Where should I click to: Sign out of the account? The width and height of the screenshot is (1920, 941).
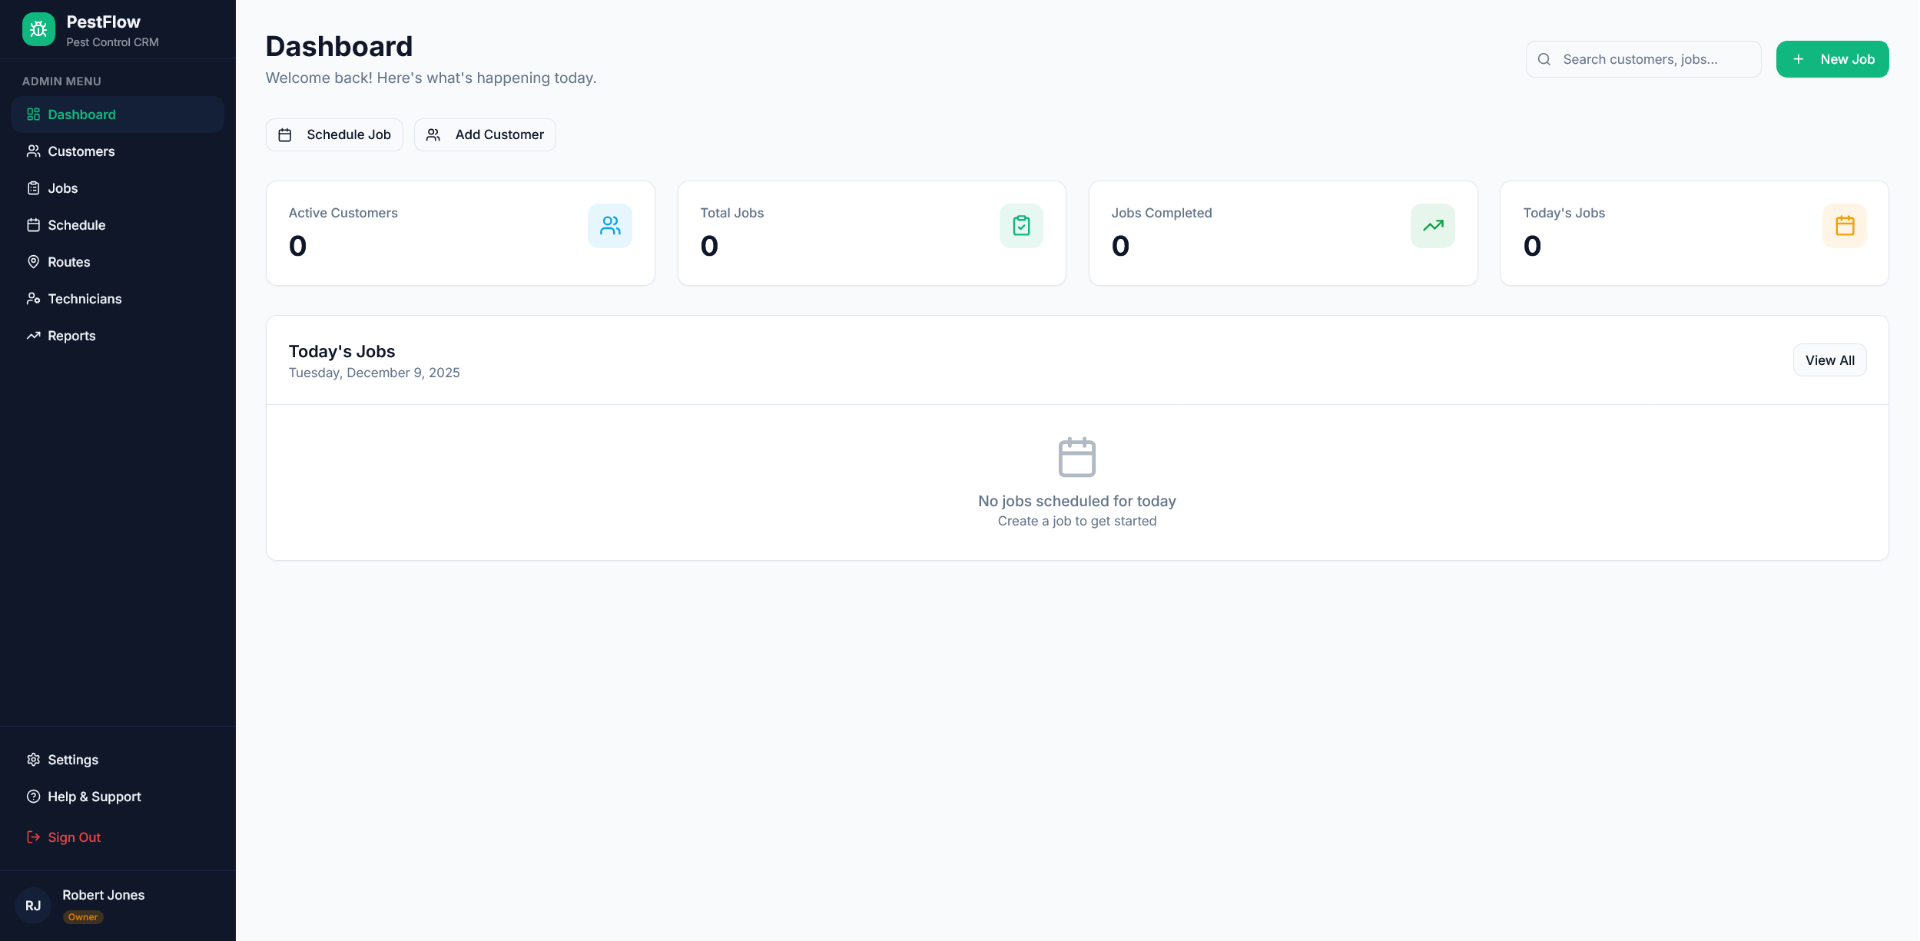pos(117,837)
